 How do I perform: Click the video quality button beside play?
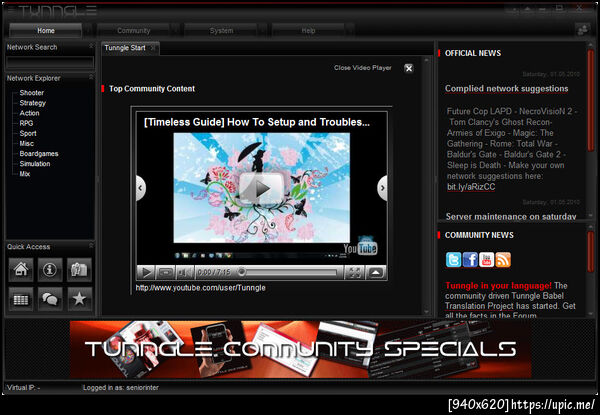(166, 273)
